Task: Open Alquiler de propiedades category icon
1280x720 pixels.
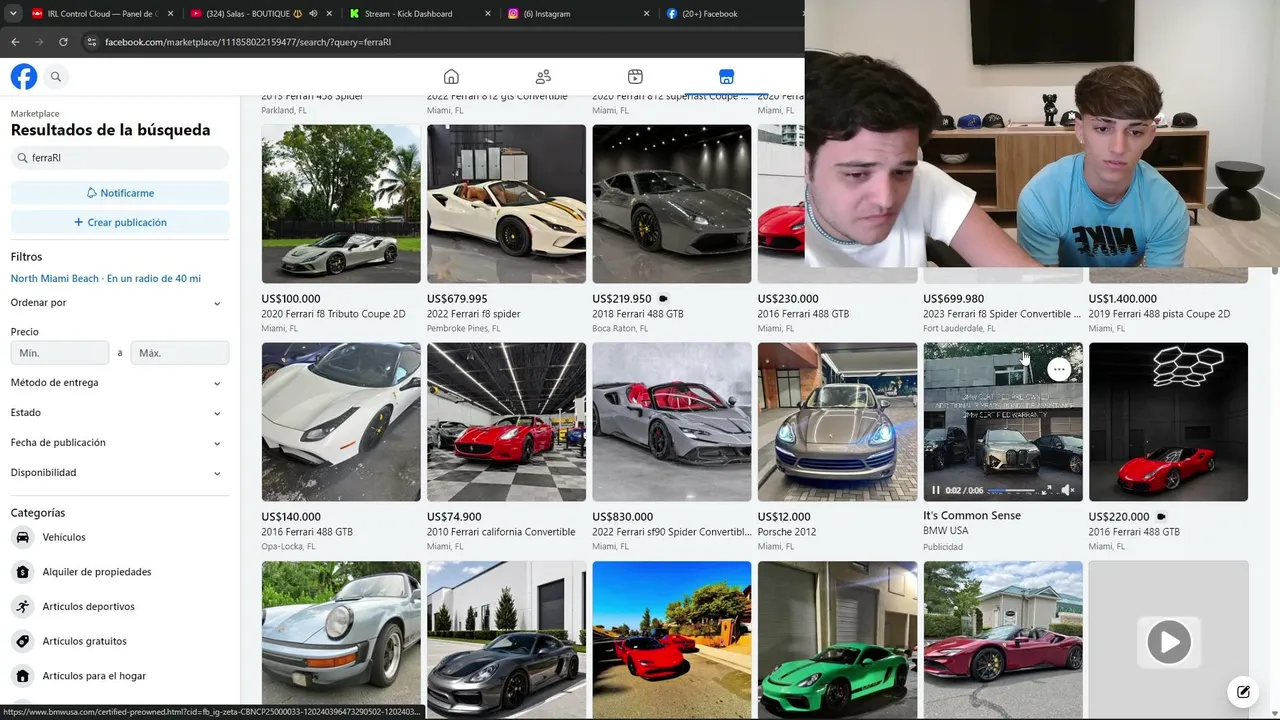Action: (22, 572)
